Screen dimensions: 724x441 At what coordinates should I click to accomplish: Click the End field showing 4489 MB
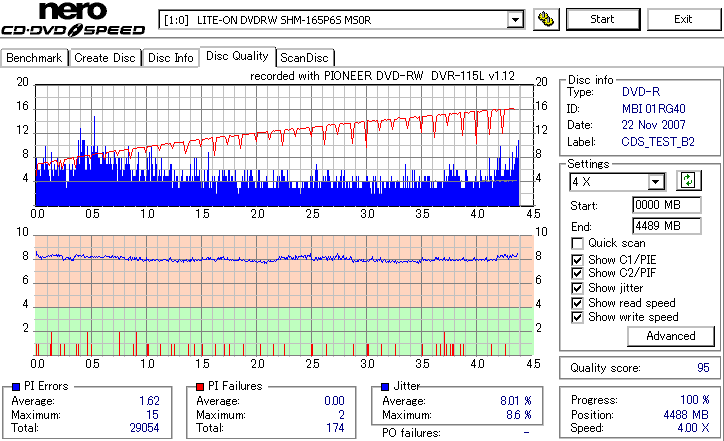667,226
